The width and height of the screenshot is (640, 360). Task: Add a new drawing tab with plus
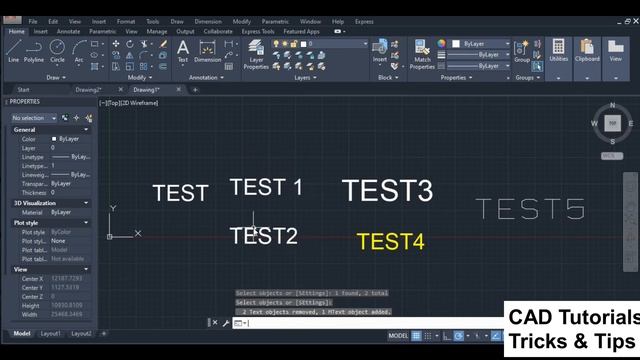(x=195, y=90)
